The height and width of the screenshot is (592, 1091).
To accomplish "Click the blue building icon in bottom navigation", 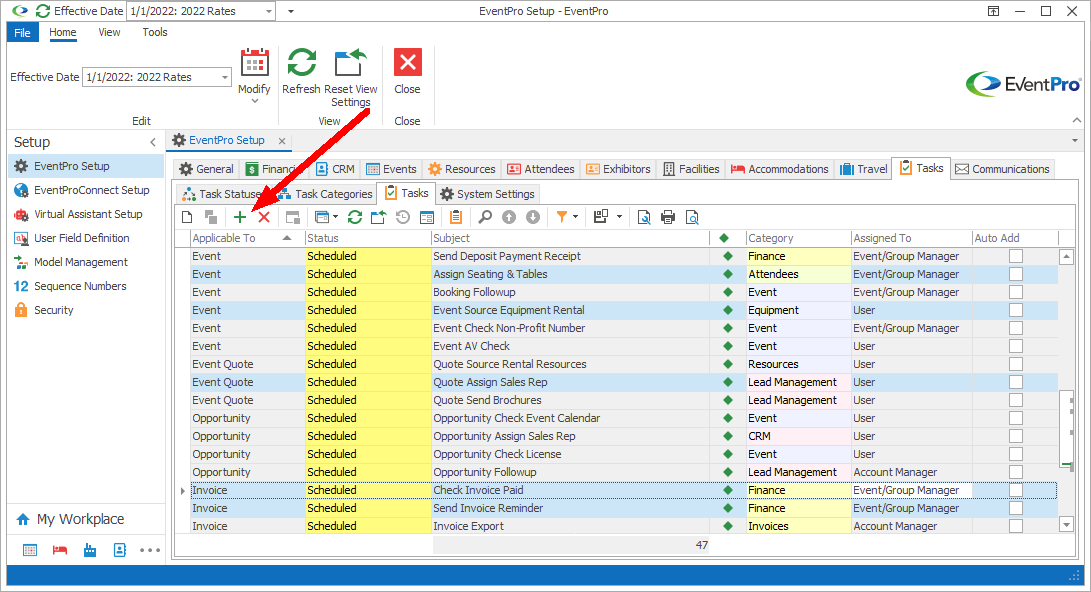I will tap(90, 550).
